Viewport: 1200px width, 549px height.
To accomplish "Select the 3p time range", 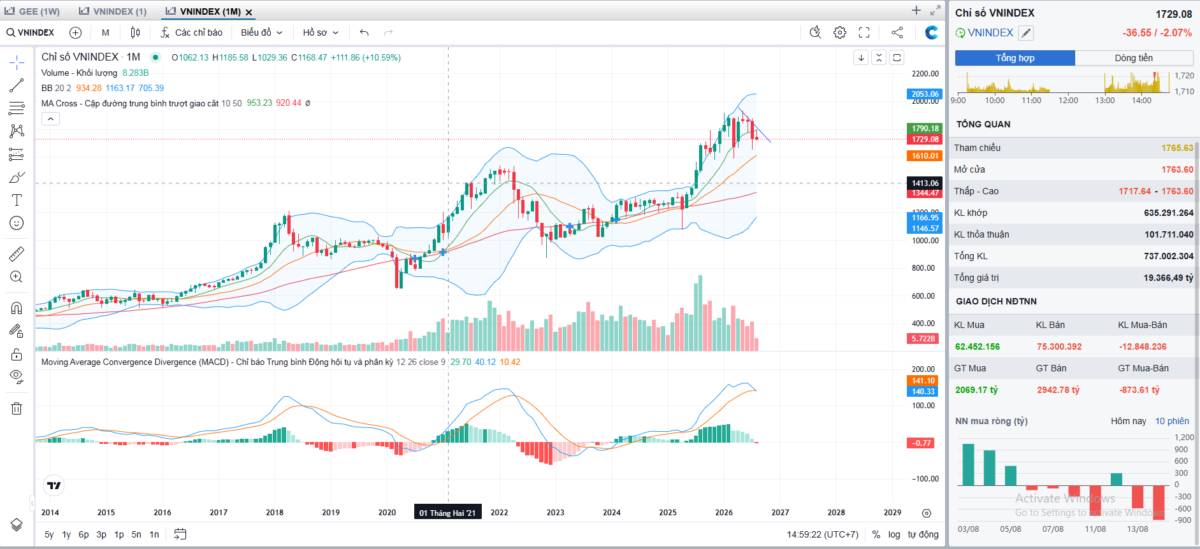I will tap(101, 535).
